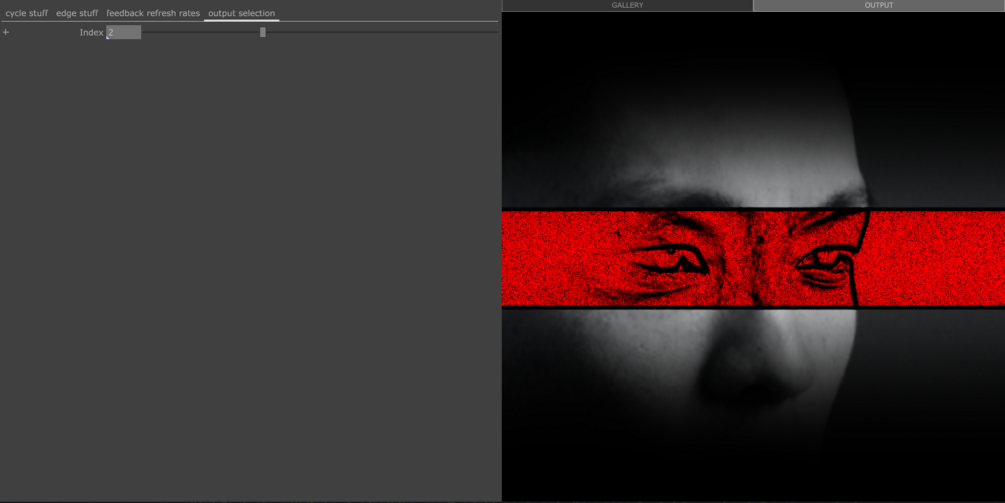Image resolution: width=1005 pixels, height=503 pixels.
Task: Show the GALLERY view tab
Action: [627, 5]
